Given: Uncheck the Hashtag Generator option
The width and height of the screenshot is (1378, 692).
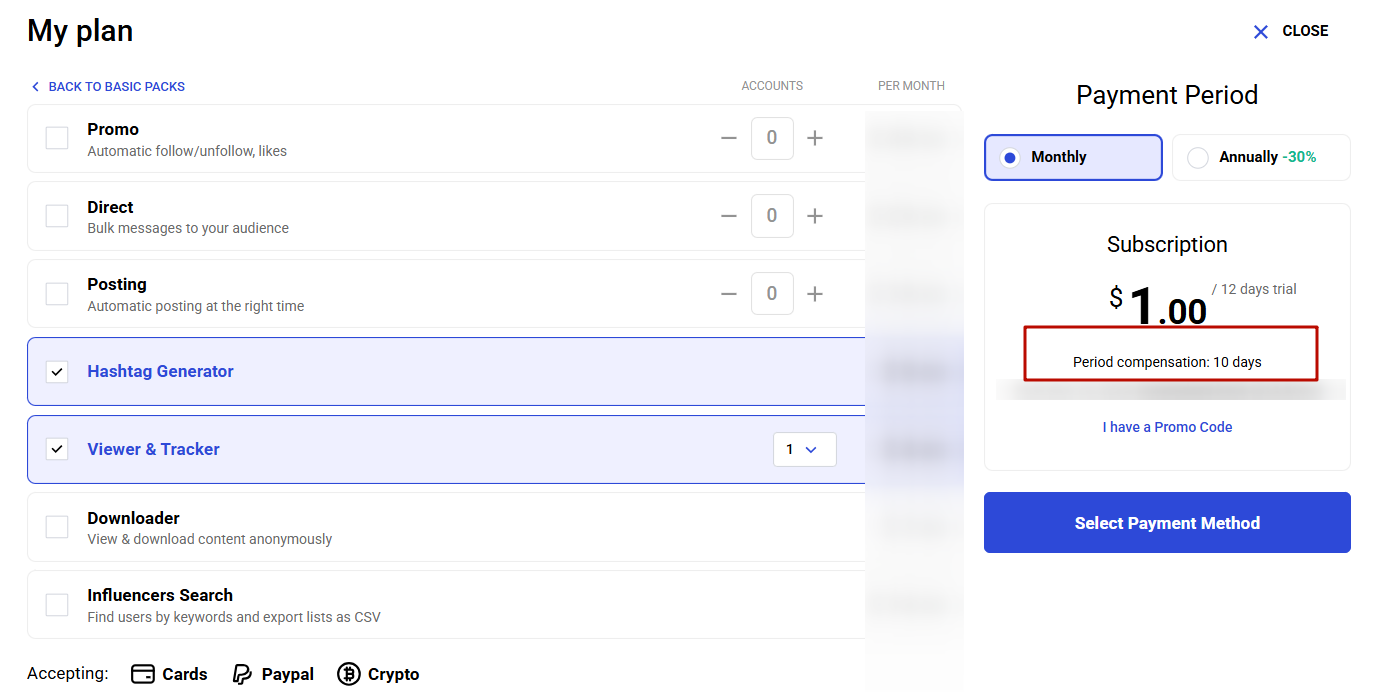Looking at the screenshot, I should pyautogui.click(x=56, y=371).
